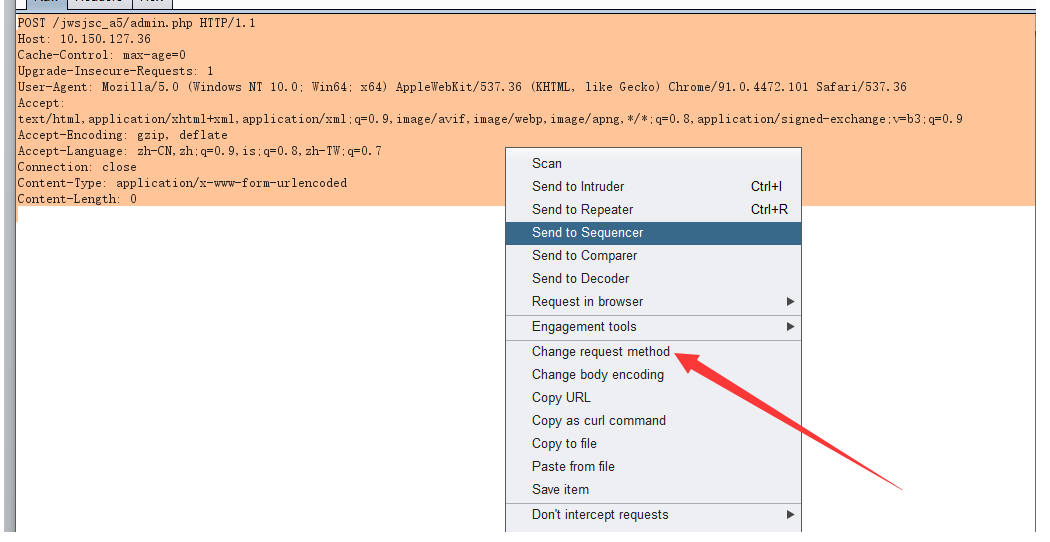
Task: Expand the Request in browser submenu arrow
Action: [790, 301]
